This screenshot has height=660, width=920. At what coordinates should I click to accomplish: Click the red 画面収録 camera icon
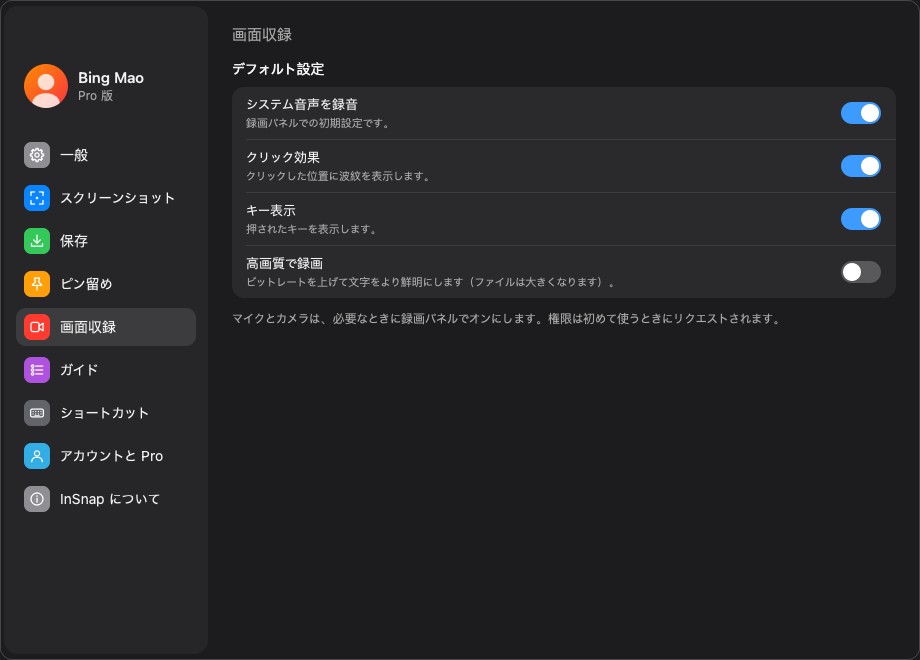(x=37, y=327)
